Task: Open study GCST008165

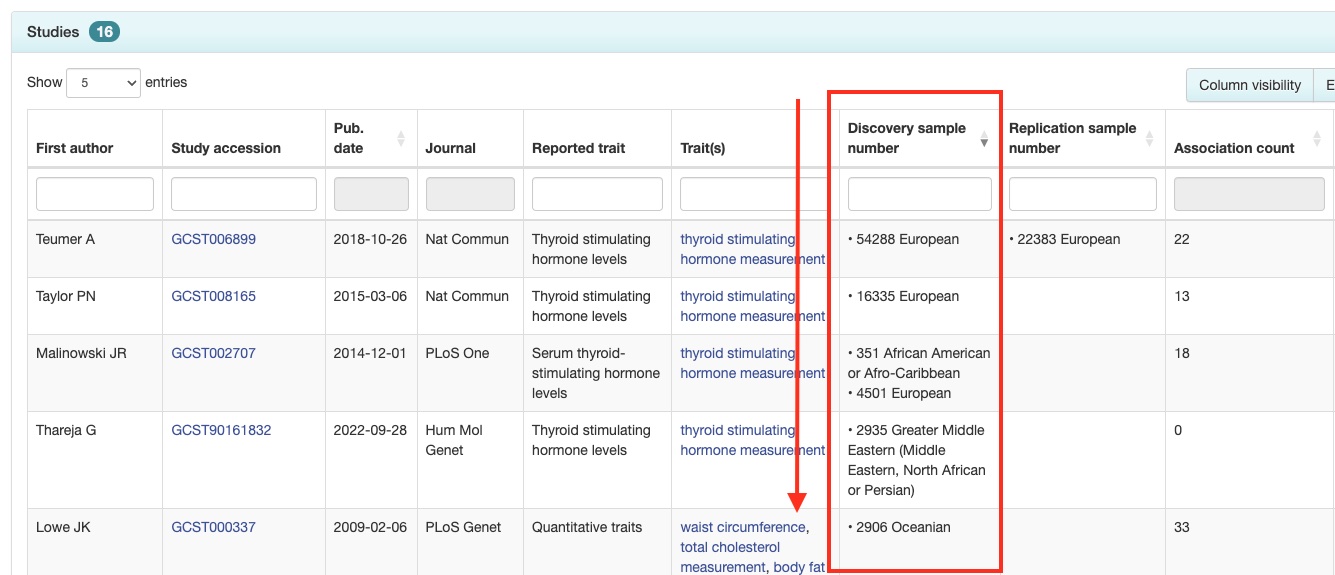Action: [x=214, y=296]
